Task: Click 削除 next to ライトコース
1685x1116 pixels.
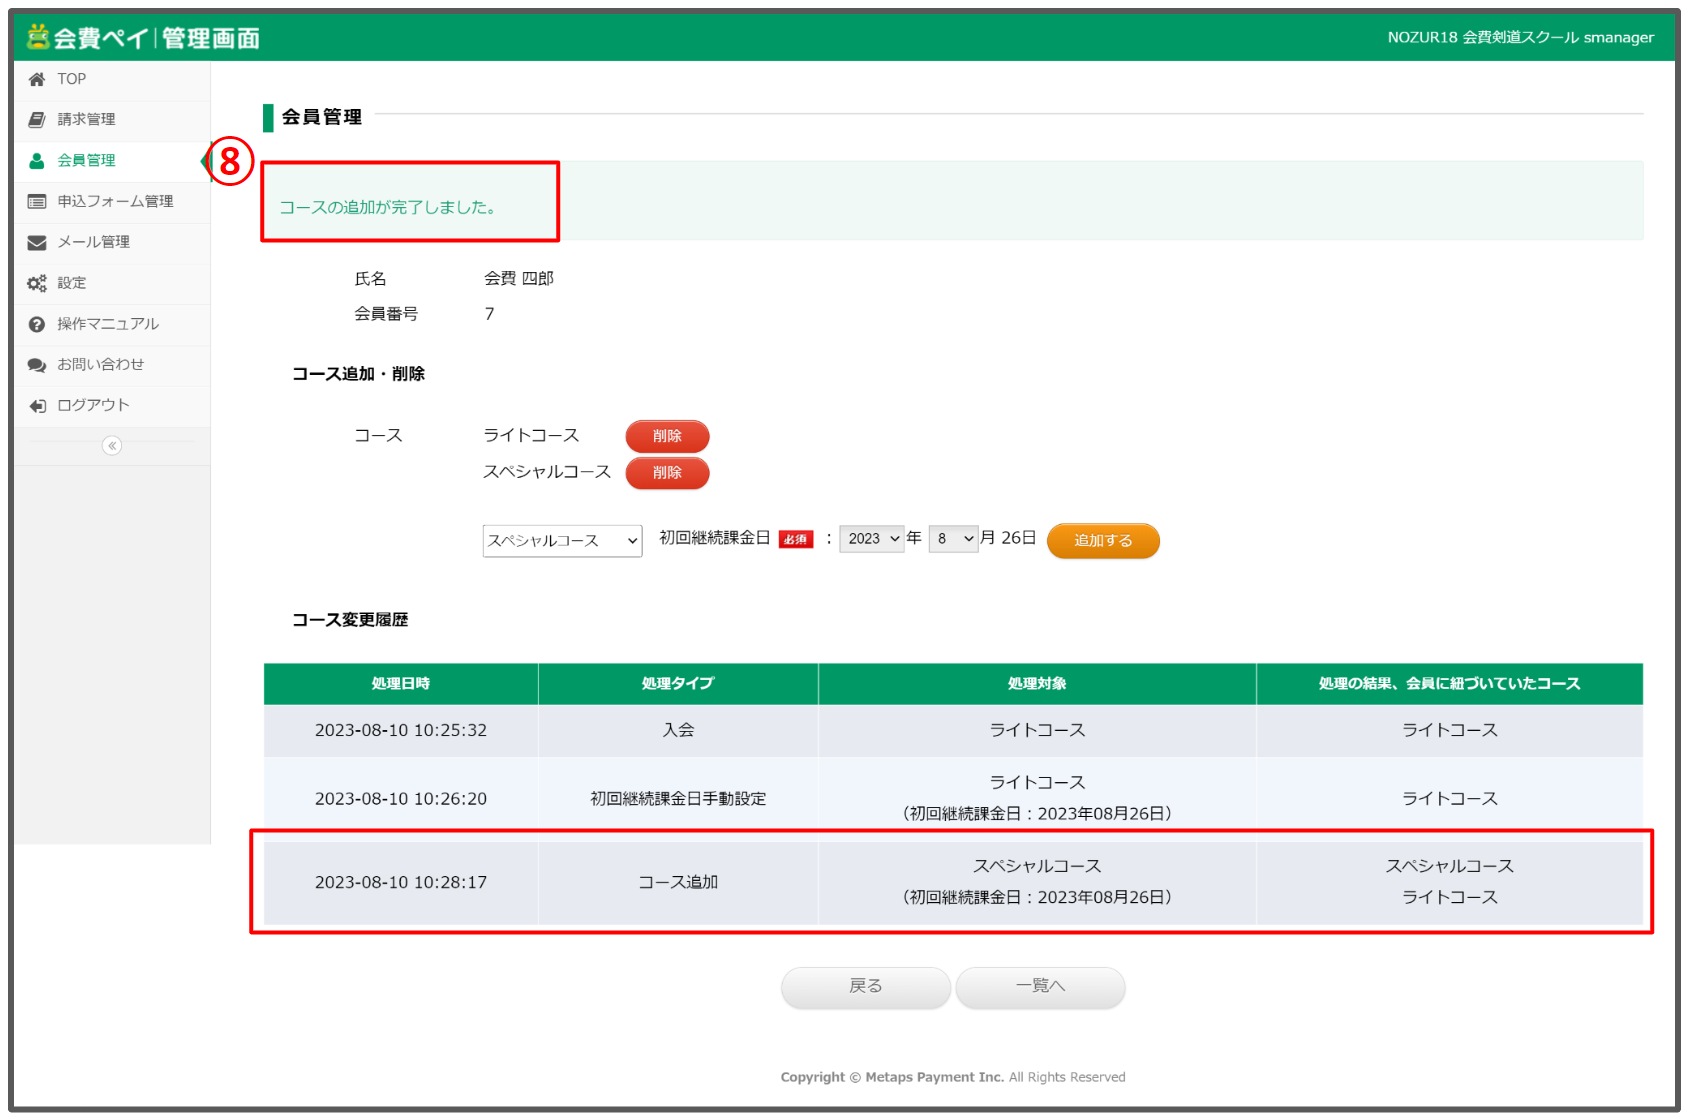Action: [666, 436]
